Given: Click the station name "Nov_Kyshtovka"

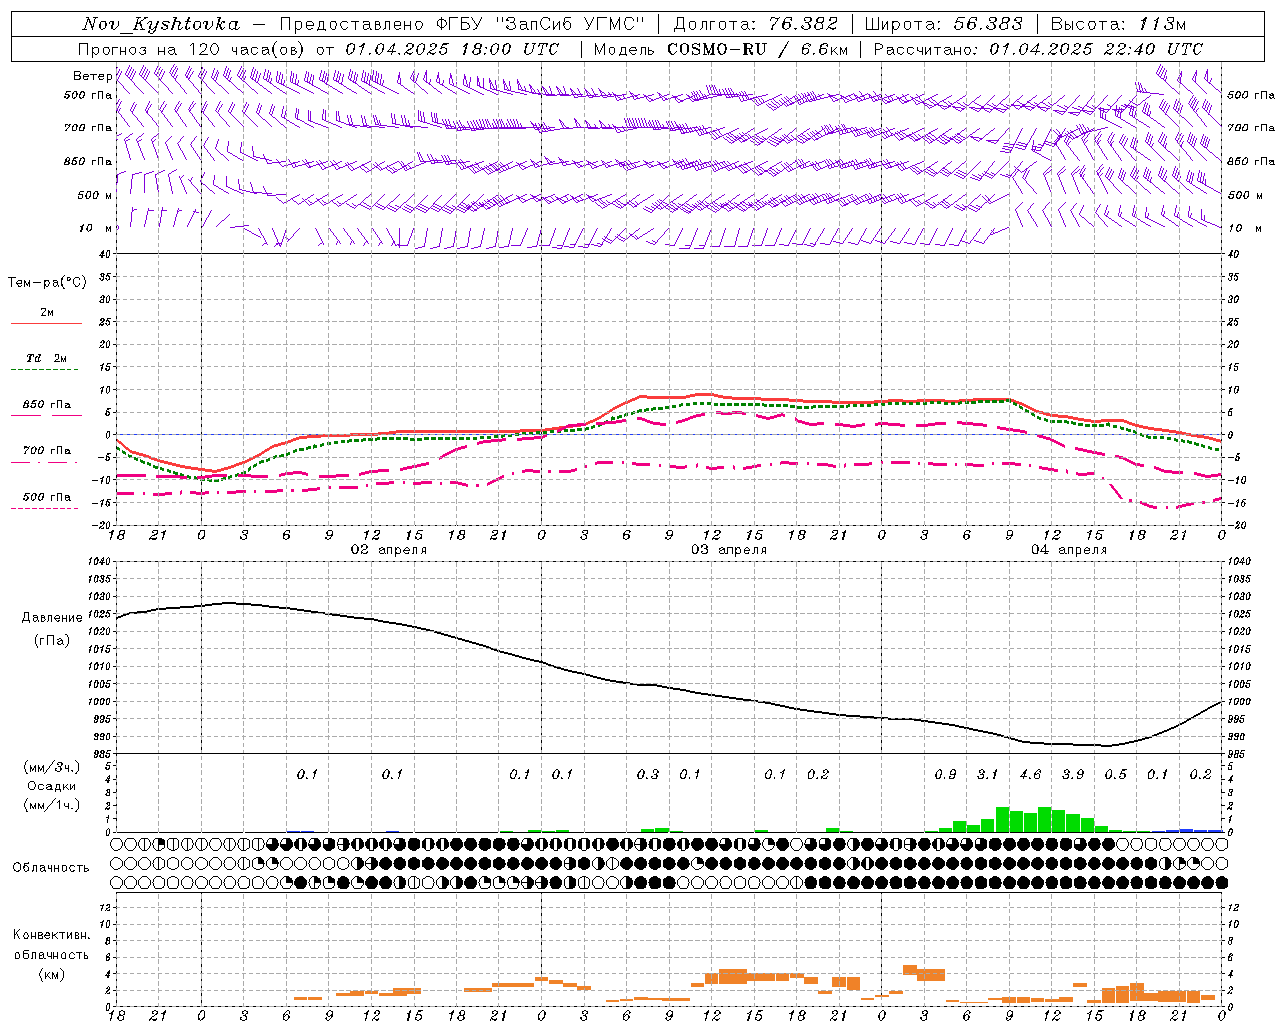Looking at the screenshot, I should pos(161,24).
